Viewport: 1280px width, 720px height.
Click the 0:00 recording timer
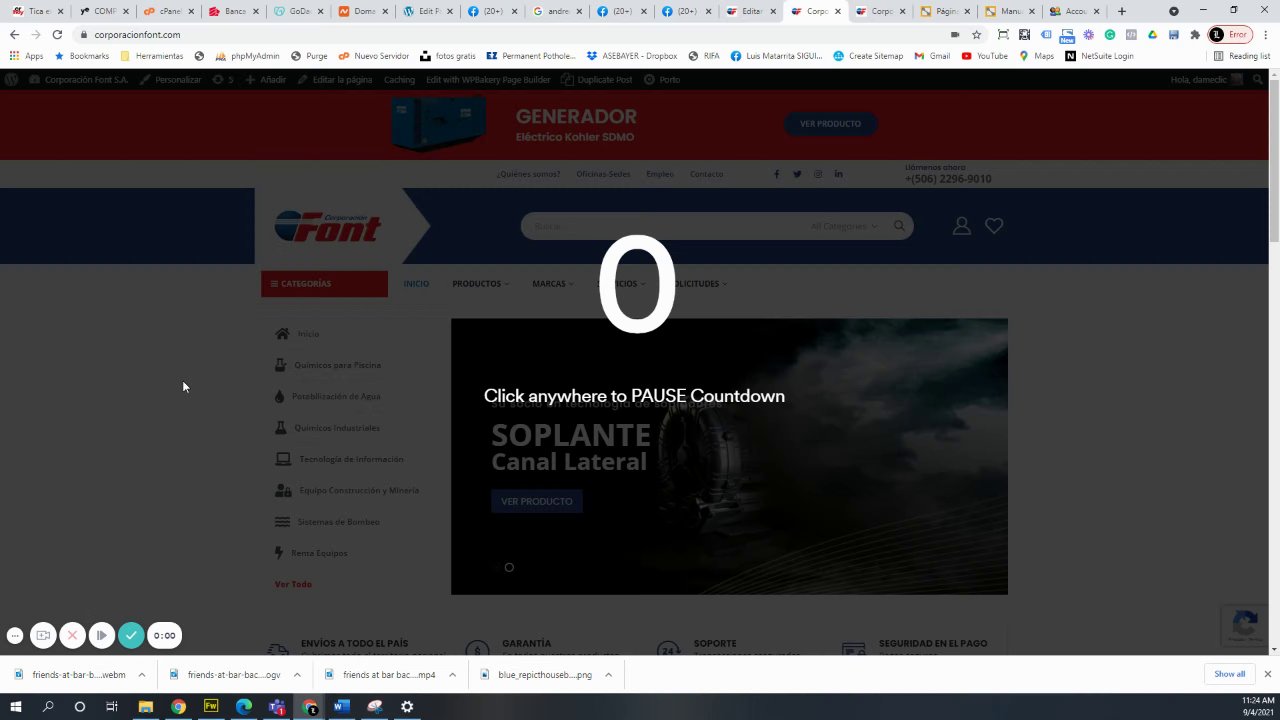[x=164, y=635]
